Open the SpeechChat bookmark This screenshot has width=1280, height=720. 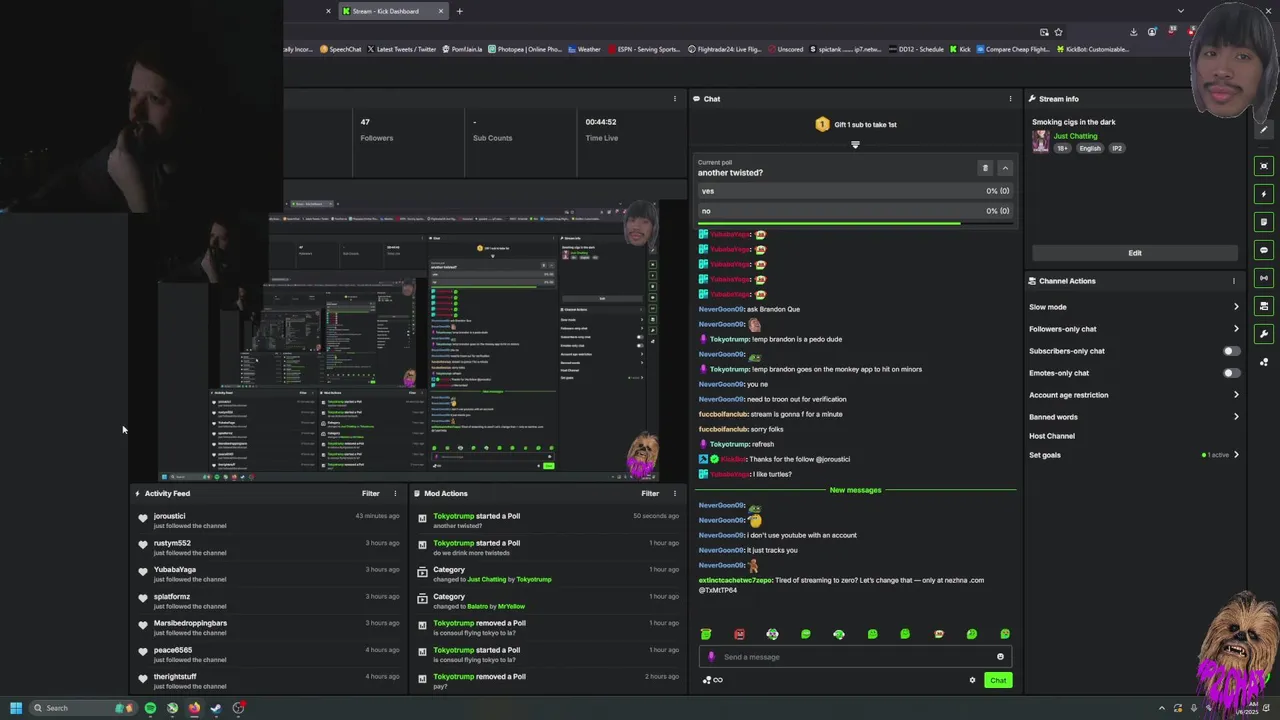click(341, 49)
